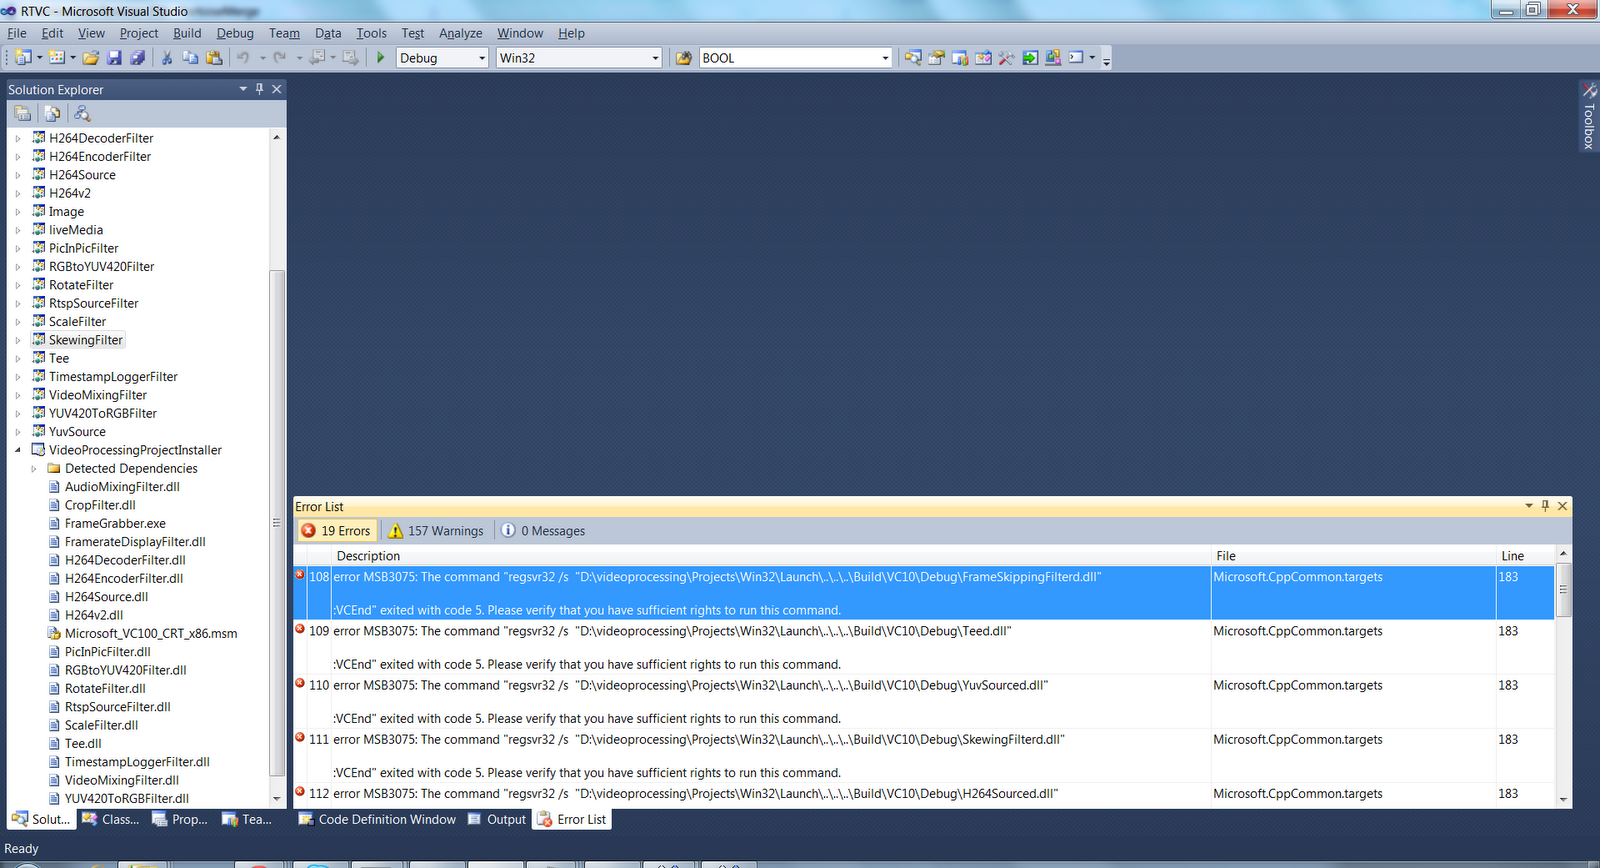Sort errors by Description column header
1600x868 pixels.
(771, 556)
